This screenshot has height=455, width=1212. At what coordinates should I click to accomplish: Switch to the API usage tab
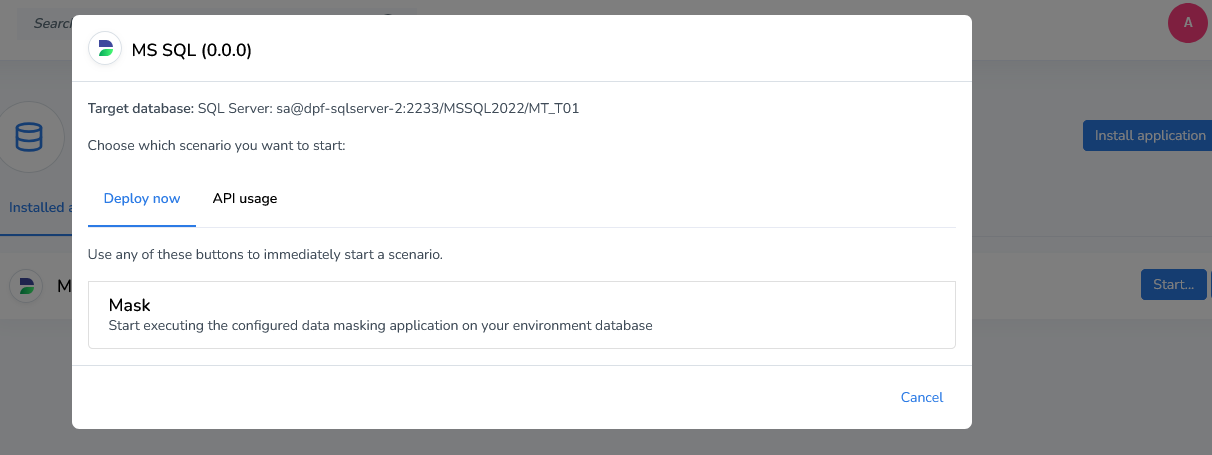coord(245,198)
